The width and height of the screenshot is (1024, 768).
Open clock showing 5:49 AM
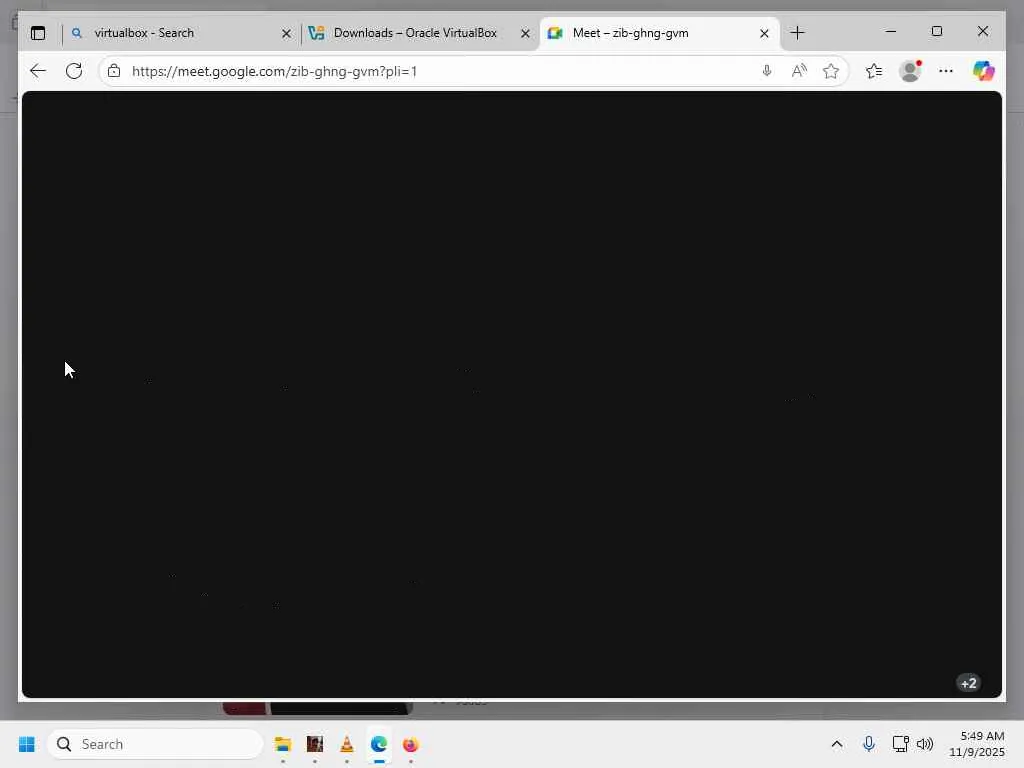[976, 744]
